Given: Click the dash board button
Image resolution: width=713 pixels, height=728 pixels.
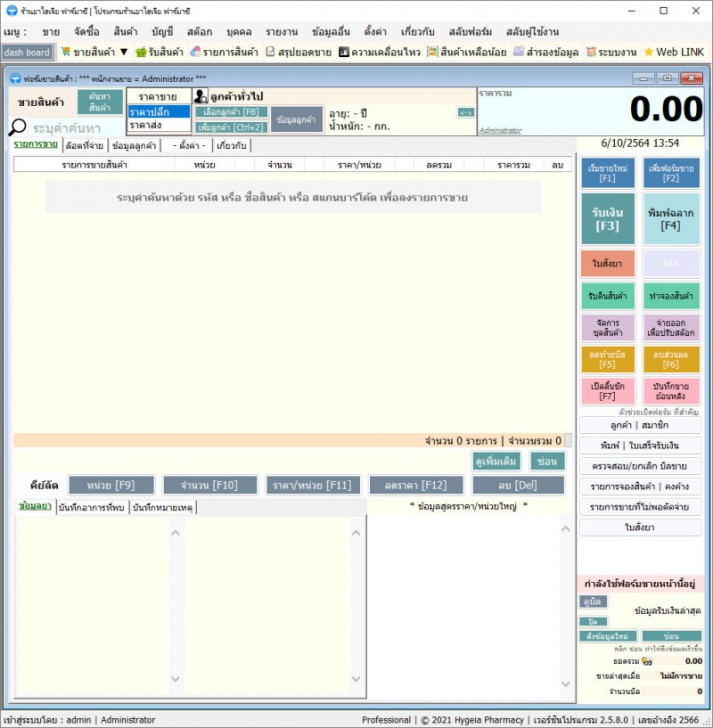Looking at the screenshot, I should 27,52.
